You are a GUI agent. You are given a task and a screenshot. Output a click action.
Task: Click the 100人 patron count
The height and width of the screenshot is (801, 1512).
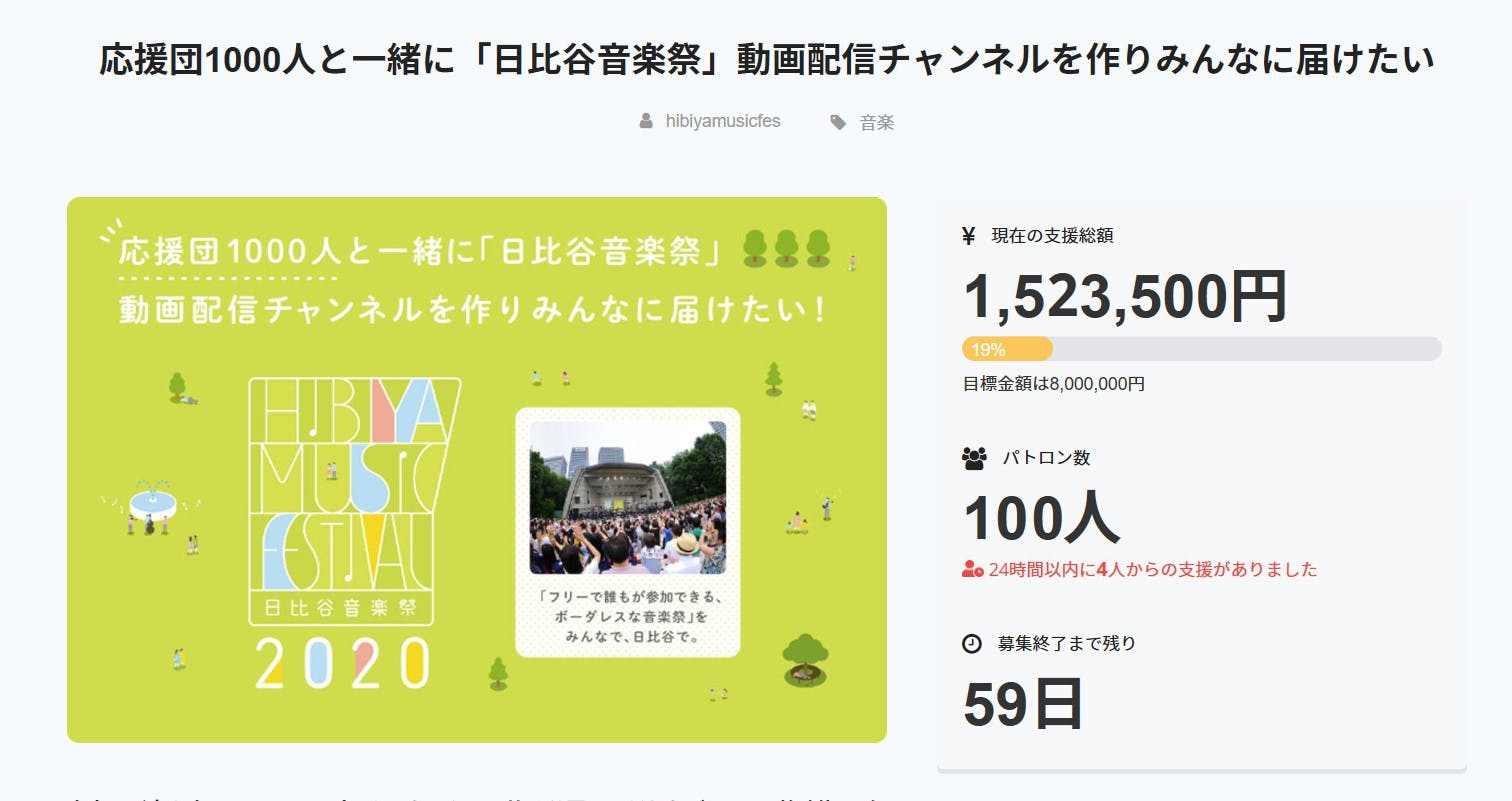(x=1041, y=518)
